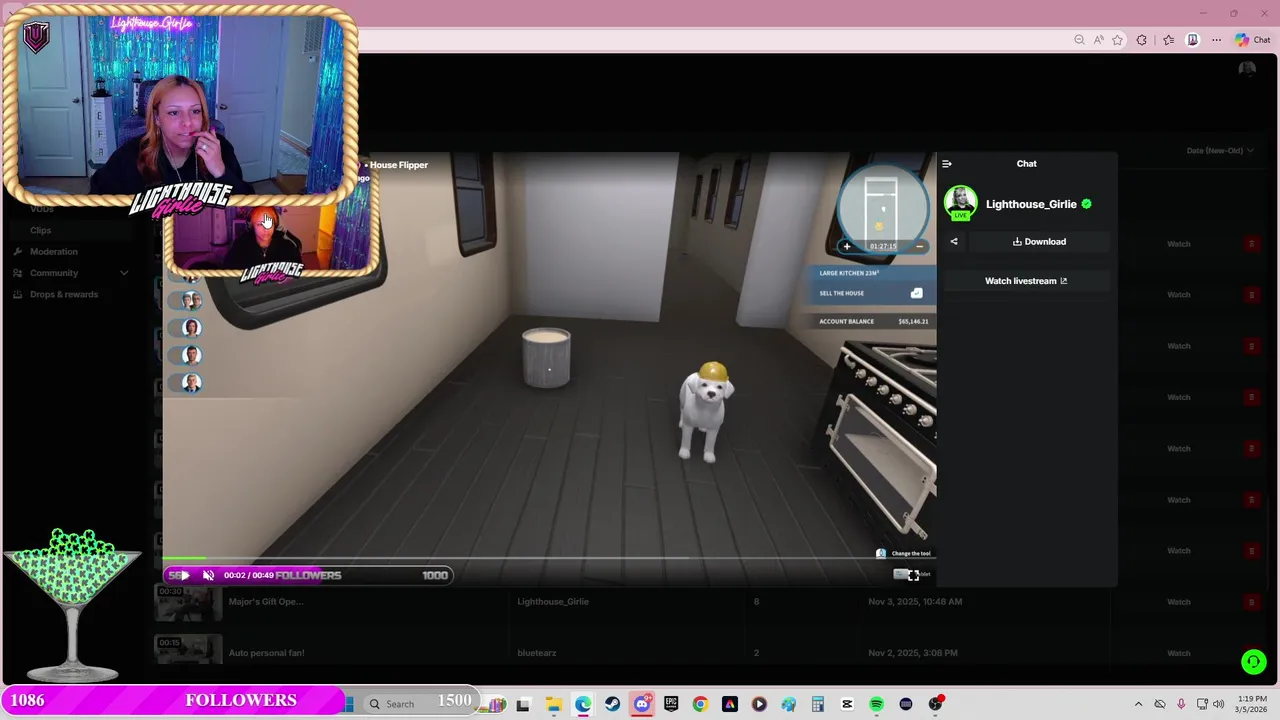
Task: Click the microphone tray icon
Action: pos(1181,704)
